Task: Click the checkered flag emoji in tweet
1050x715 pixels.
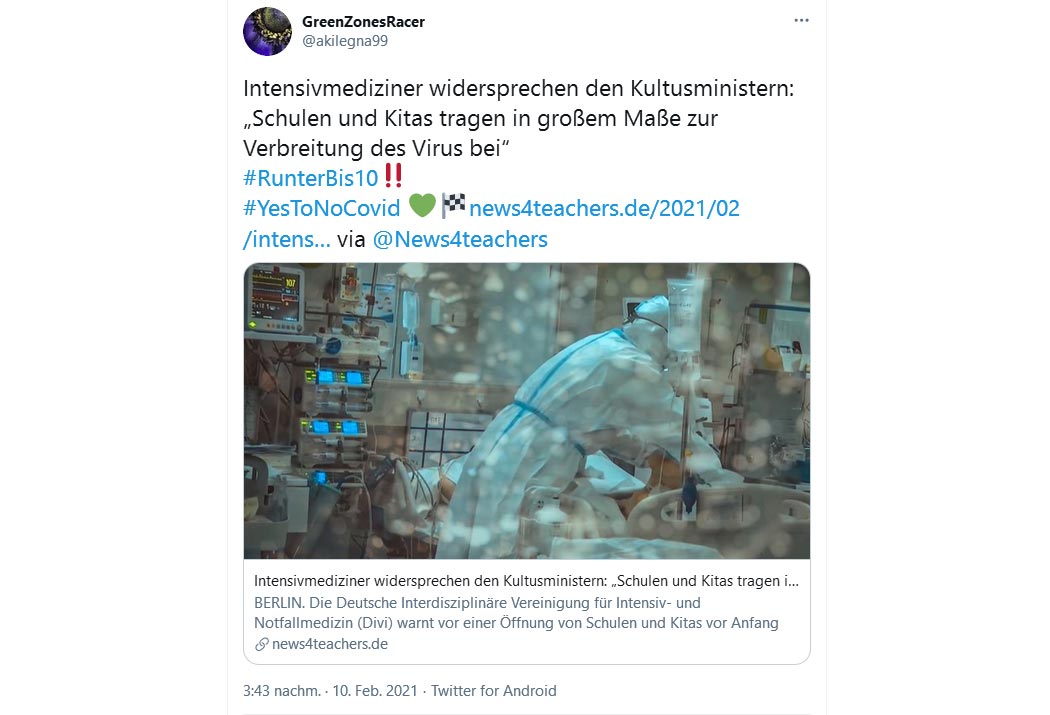Action: (453, 206)
